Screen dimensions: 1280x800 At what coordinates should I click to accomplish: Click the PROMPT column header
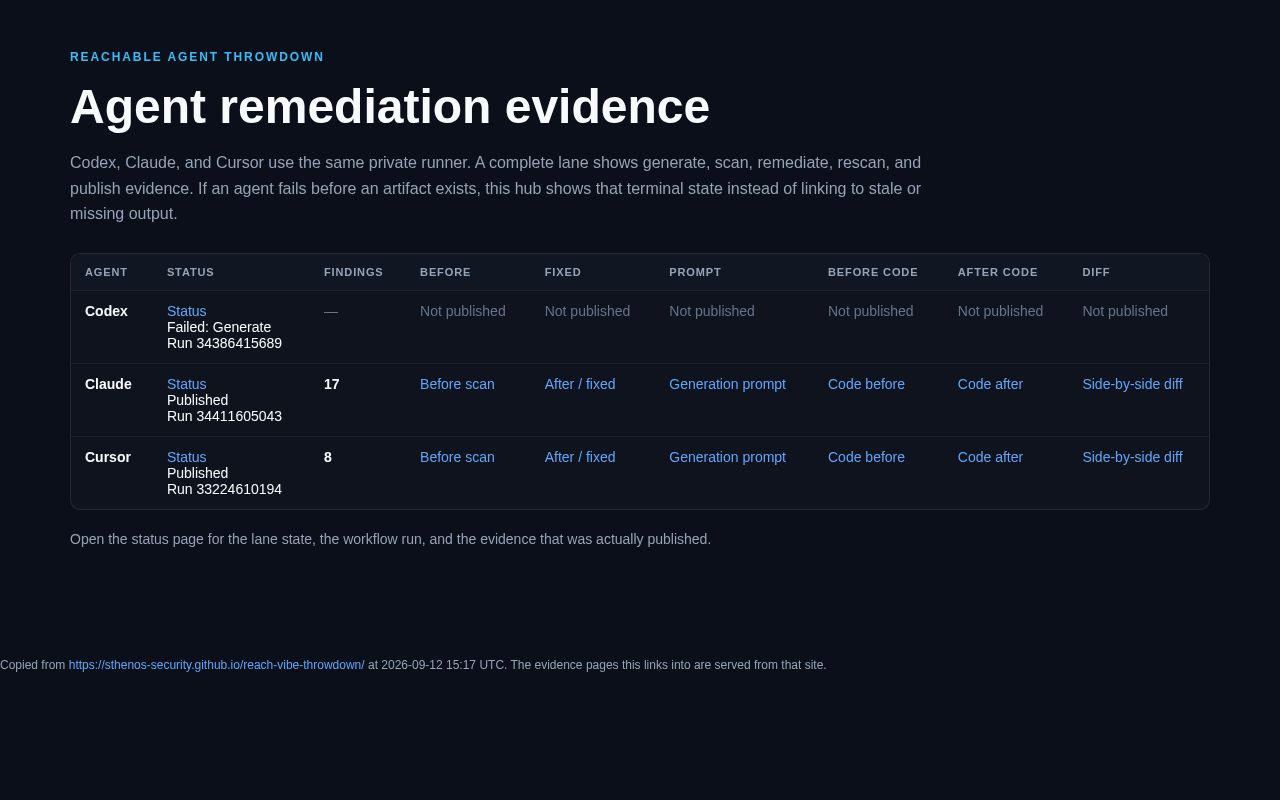point(695,272)
